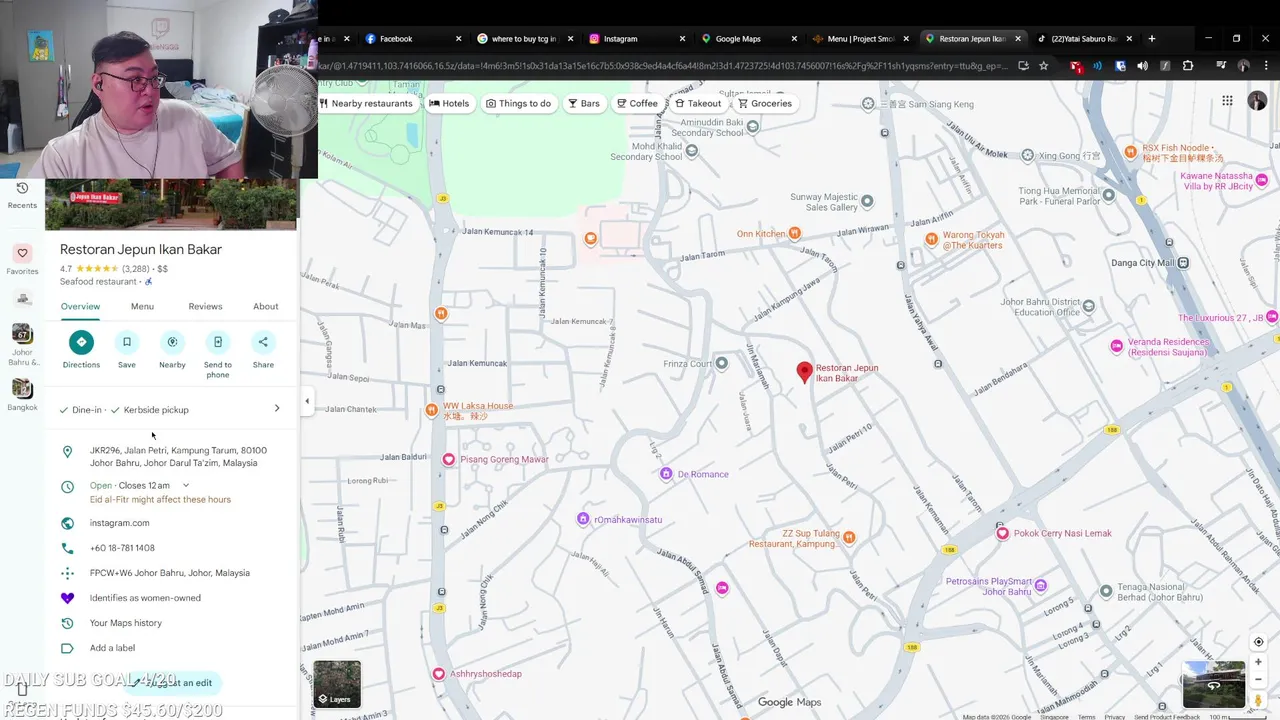Zoom in on the map
The image size is (1280, 720).
[1259, 662]
